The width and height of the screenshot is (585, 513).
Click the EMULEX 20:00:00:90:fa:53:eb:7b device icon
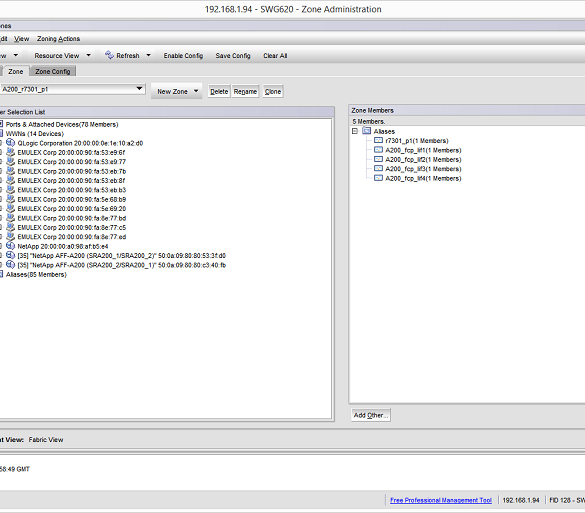click(x=11, y=171)
